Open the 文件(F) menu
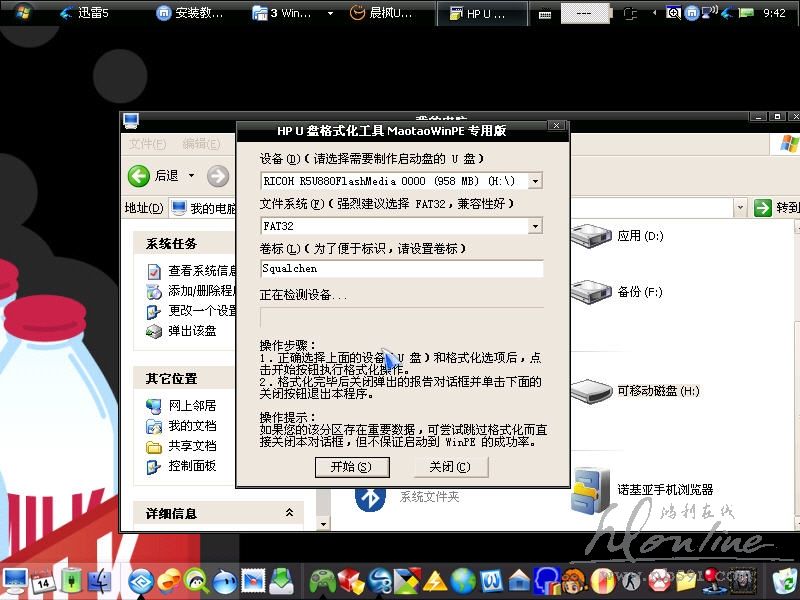The image size is (800, 600). pos(147,144)
